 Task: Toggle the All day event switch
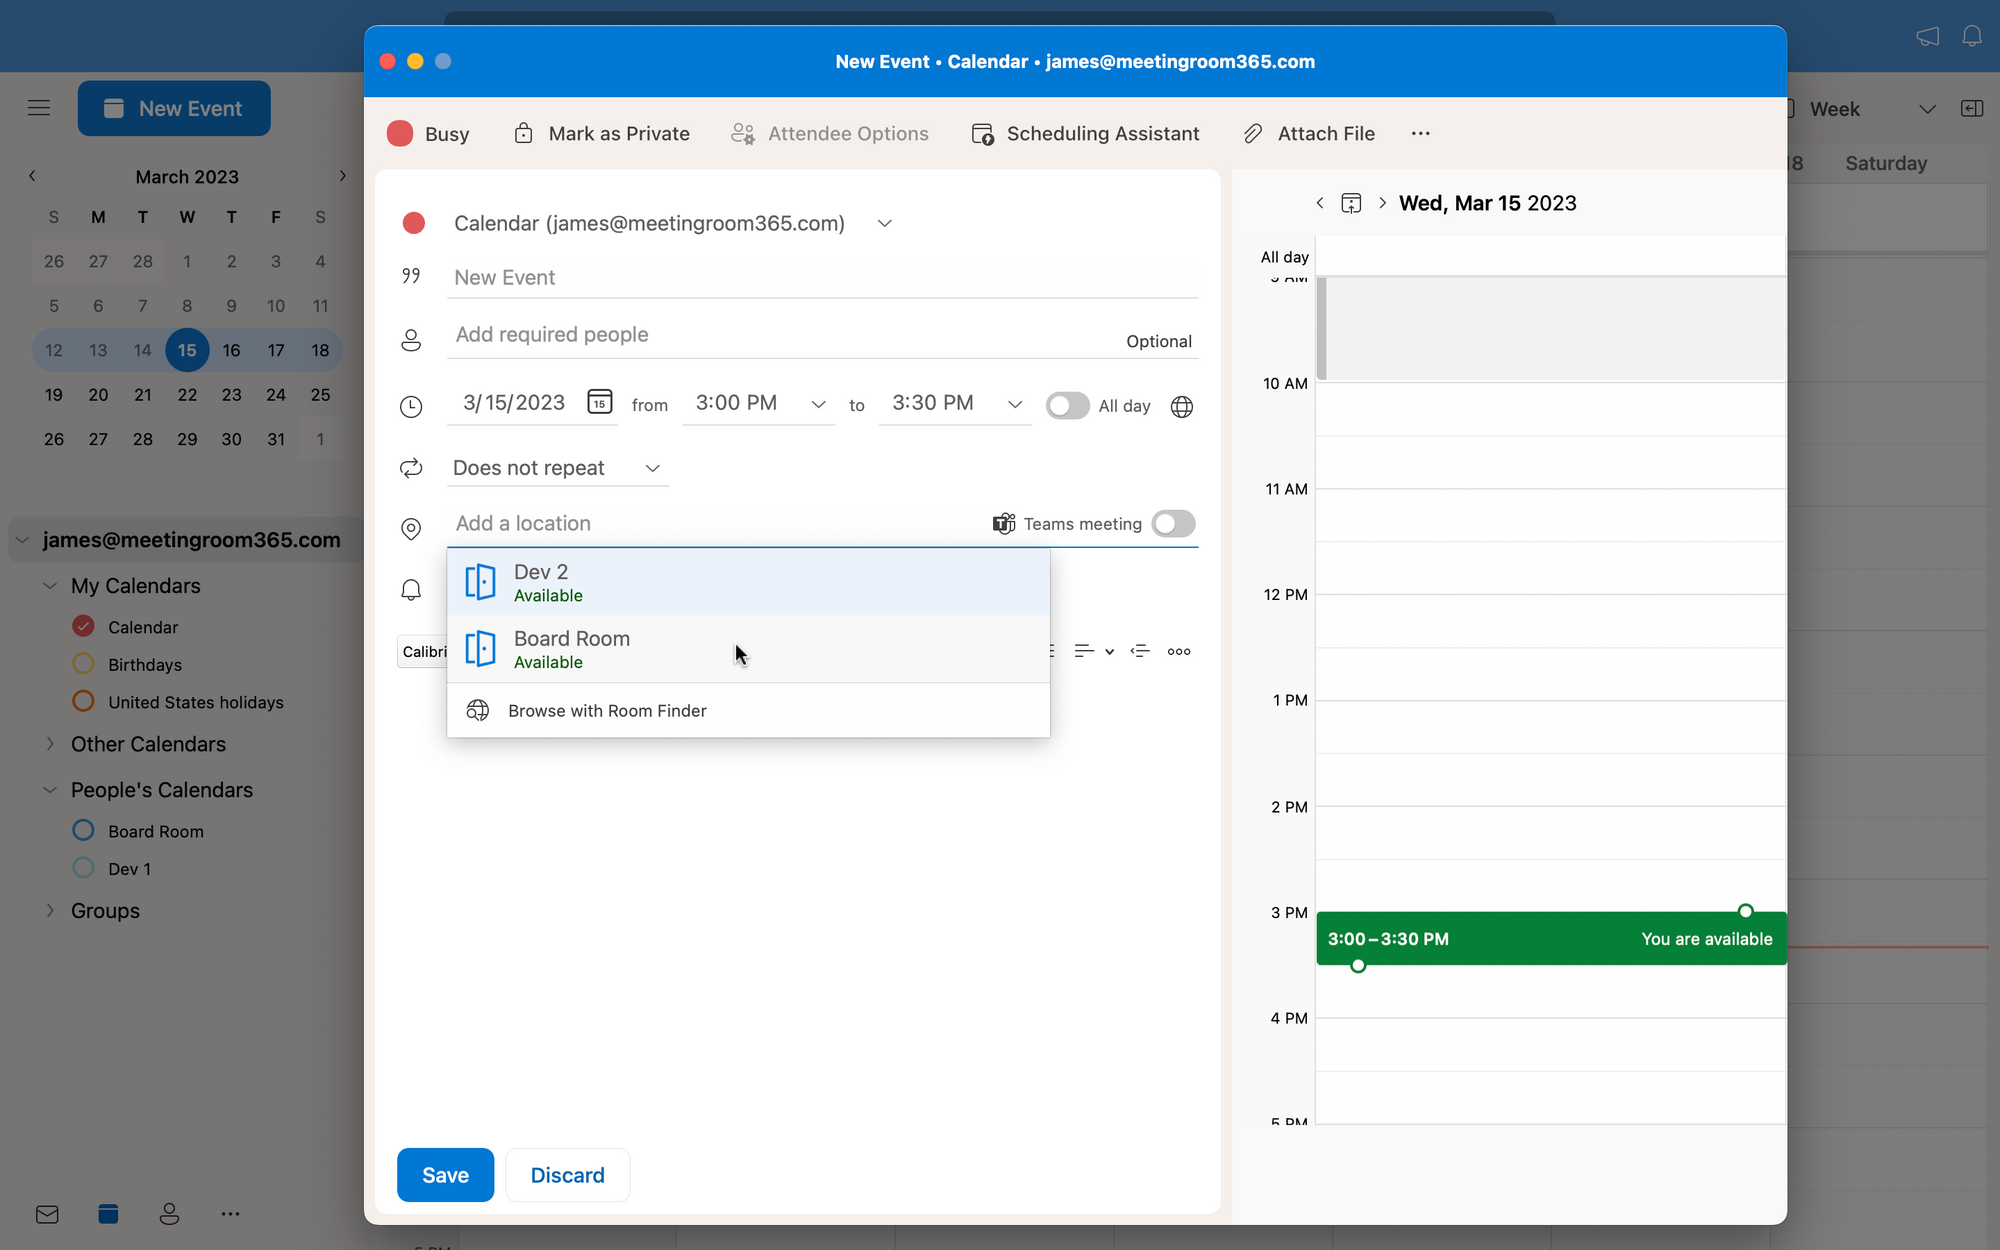tap(1066, 405)
